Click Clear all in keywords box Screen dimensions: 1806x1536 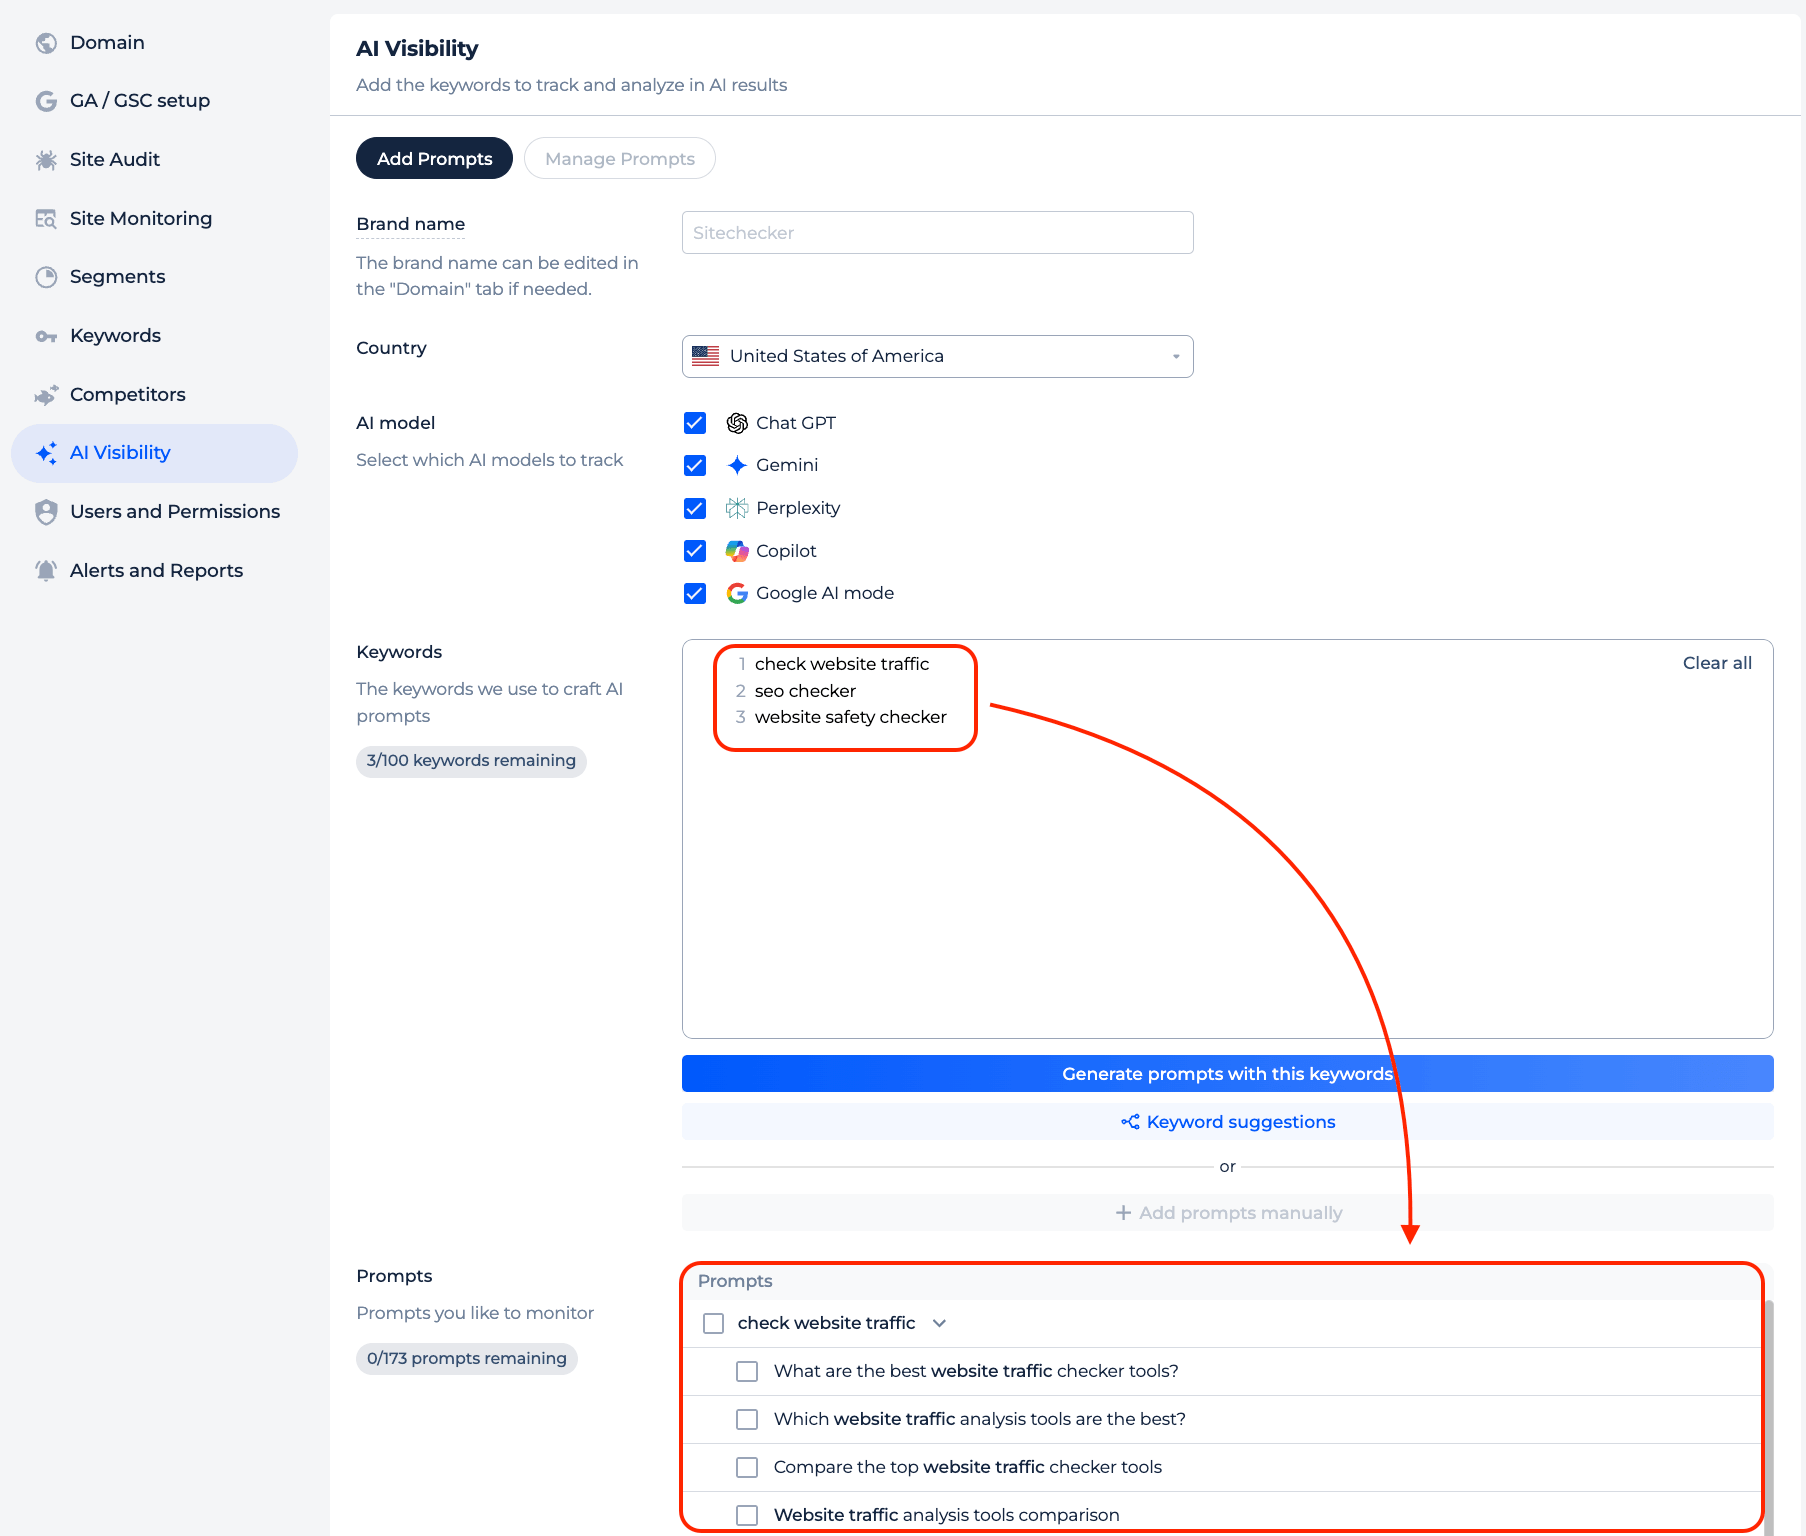click(x=1717, y=663)
